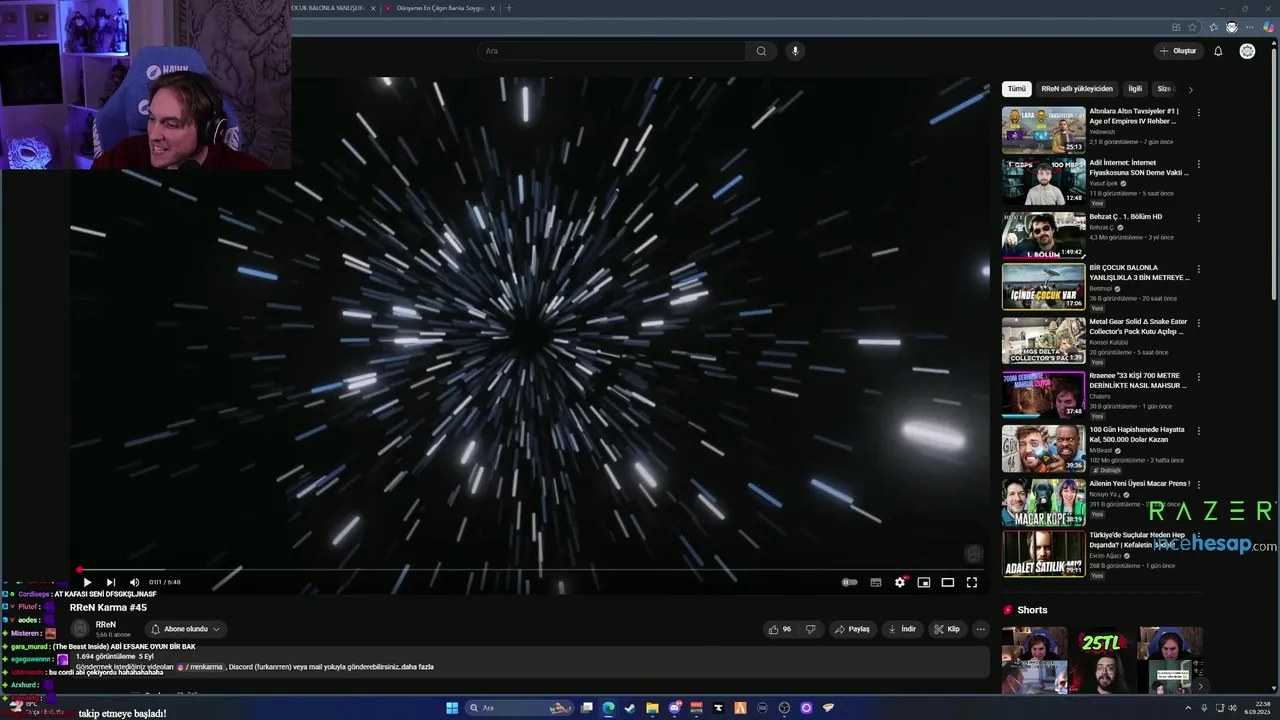This screenshot has height=720, width=1280.
Task: Open the browser three-dots menu
Action: tap(1249, 27)
